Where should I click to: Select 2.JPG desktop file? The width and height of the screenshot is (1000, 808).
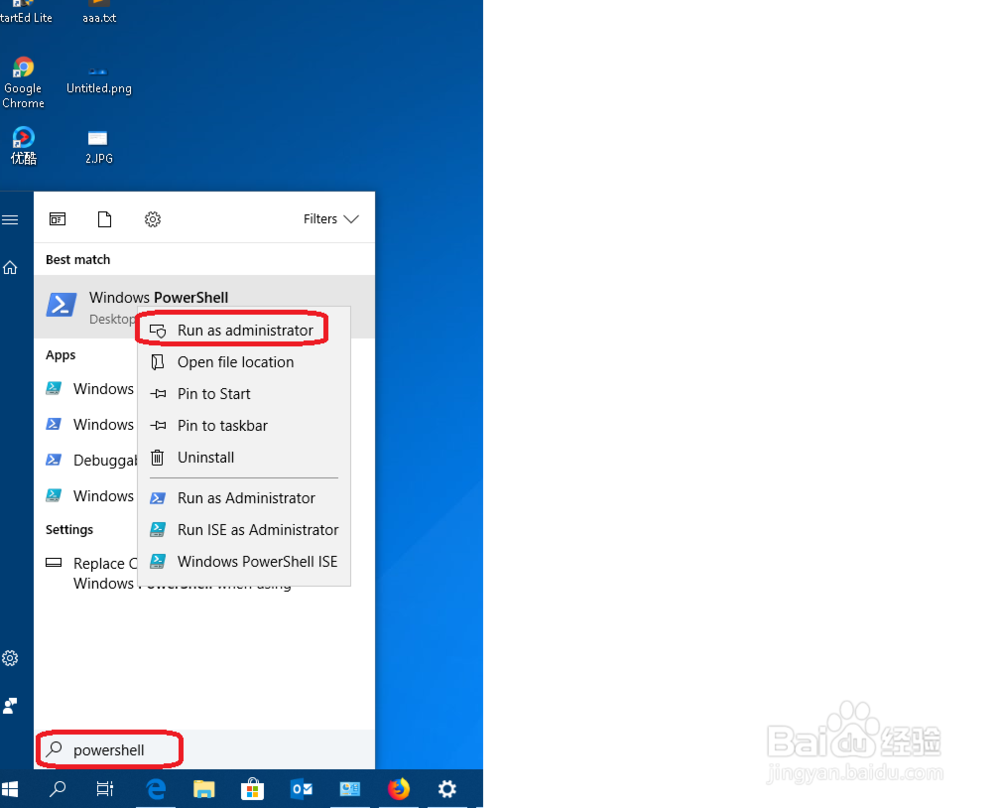99,147
